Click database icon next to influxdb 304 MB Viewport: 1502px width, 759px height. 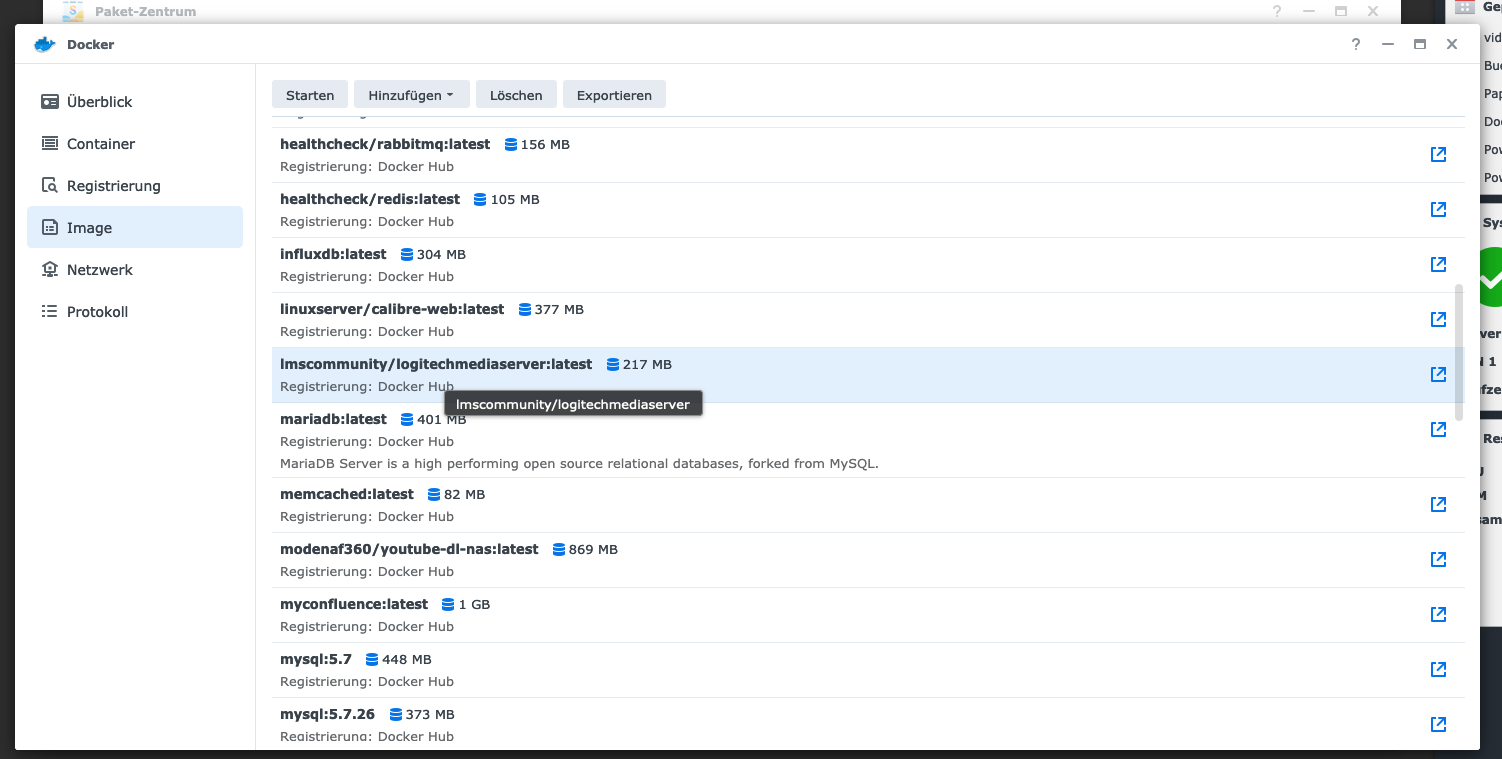[407, 254]
